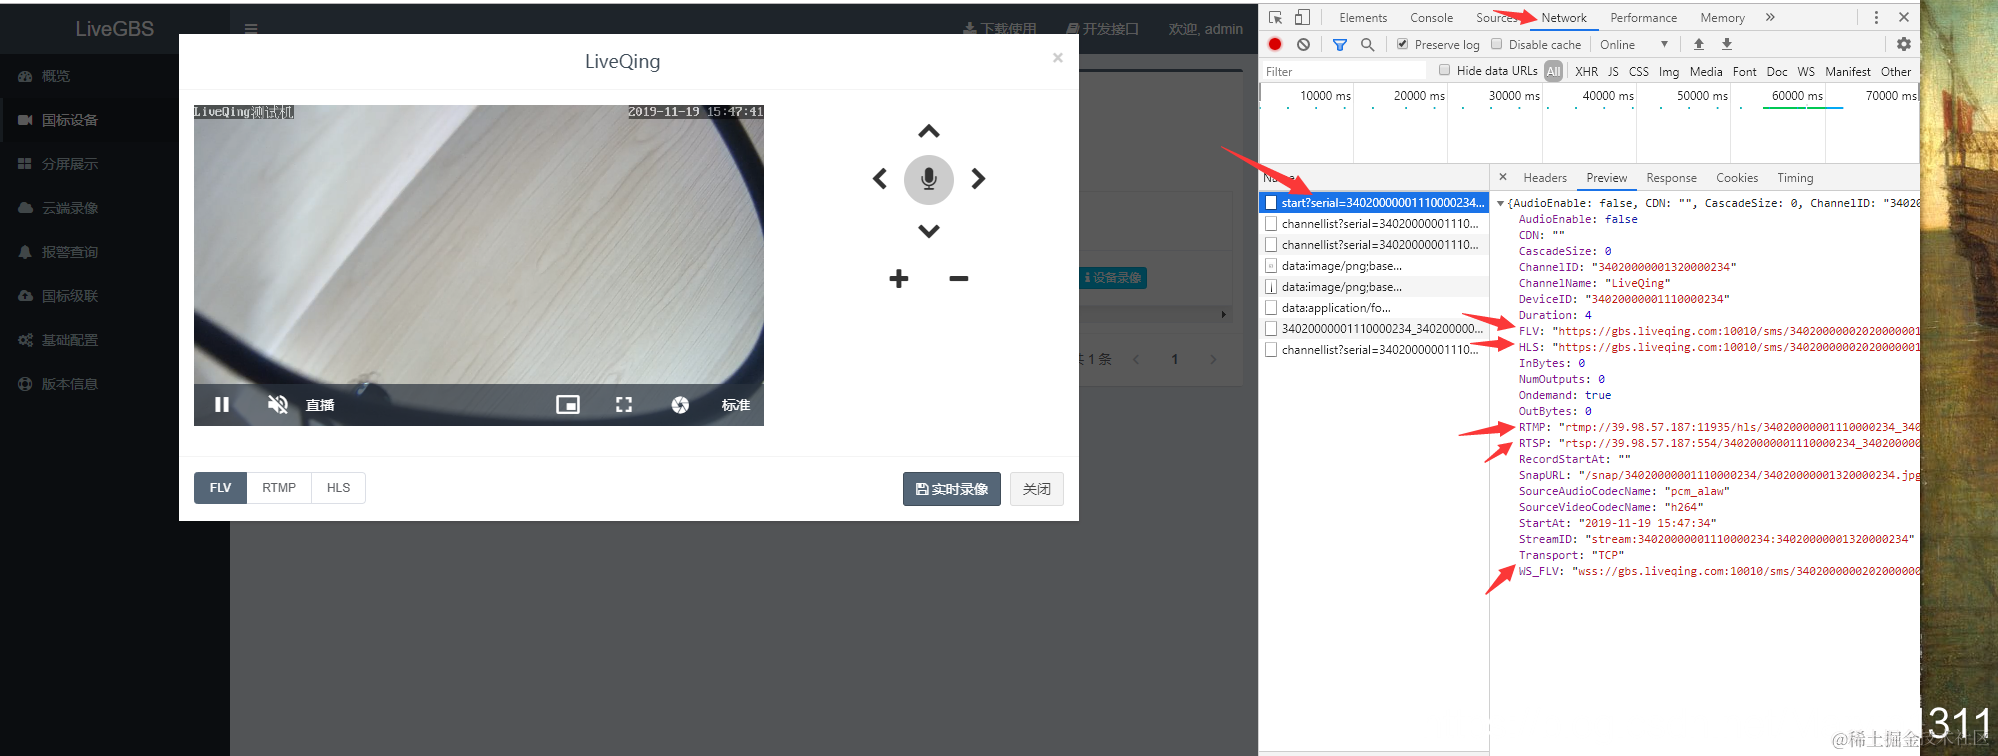
Task: Toggle picture-in-picture mode in player
Action: click(568, 405)
